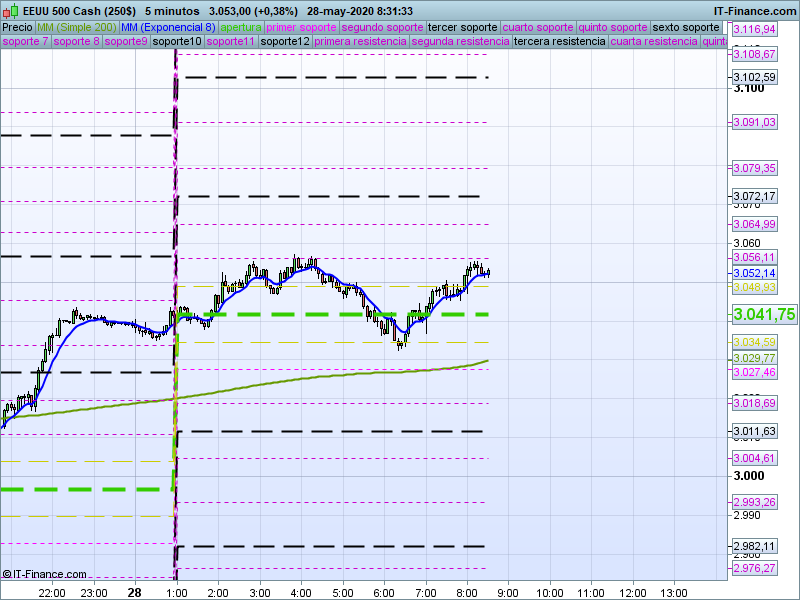
Task: Click the 5 minutos timeframe in title
Action: 171,10
